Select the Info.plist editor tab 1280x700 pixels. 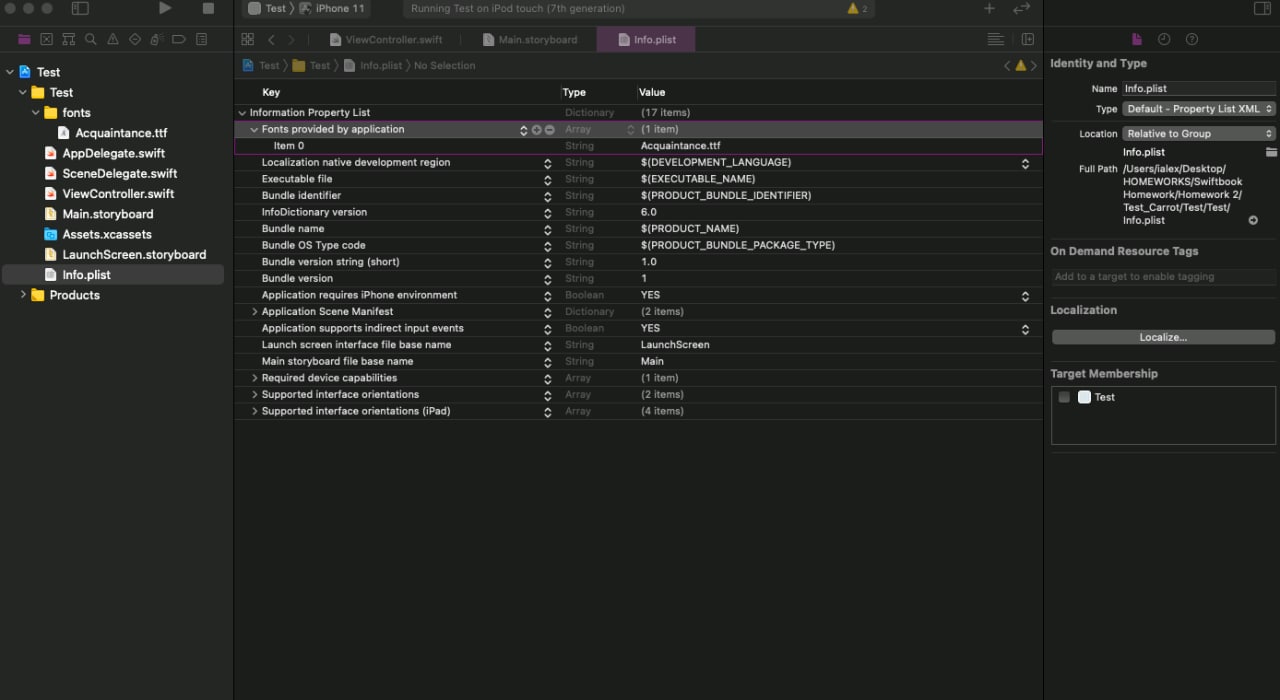point(645,39)
